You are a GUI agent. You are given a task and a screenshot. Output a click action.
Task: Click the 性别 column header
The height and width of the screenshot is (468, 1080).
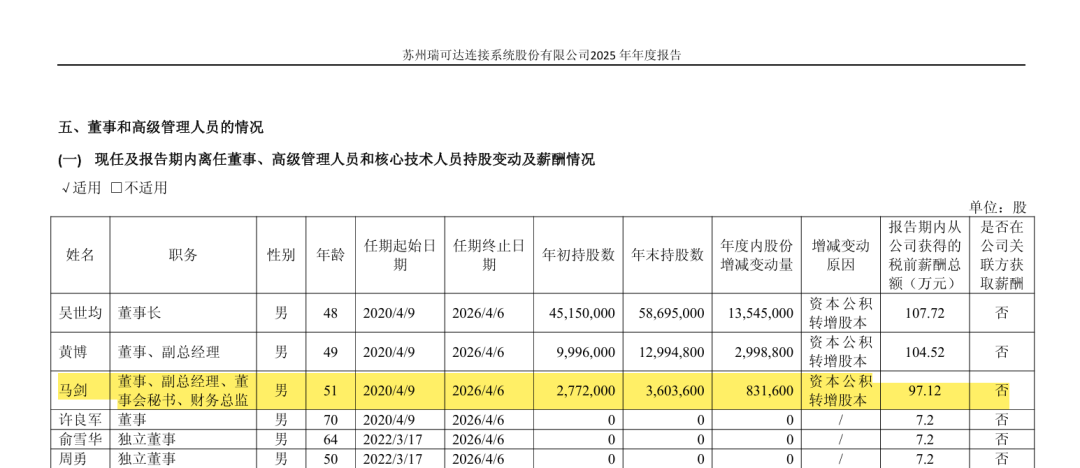point(281,255)
